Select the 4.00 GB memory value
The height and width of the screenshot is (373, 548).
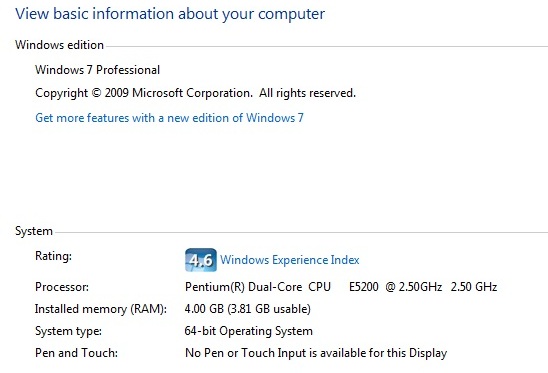point(204,309)
